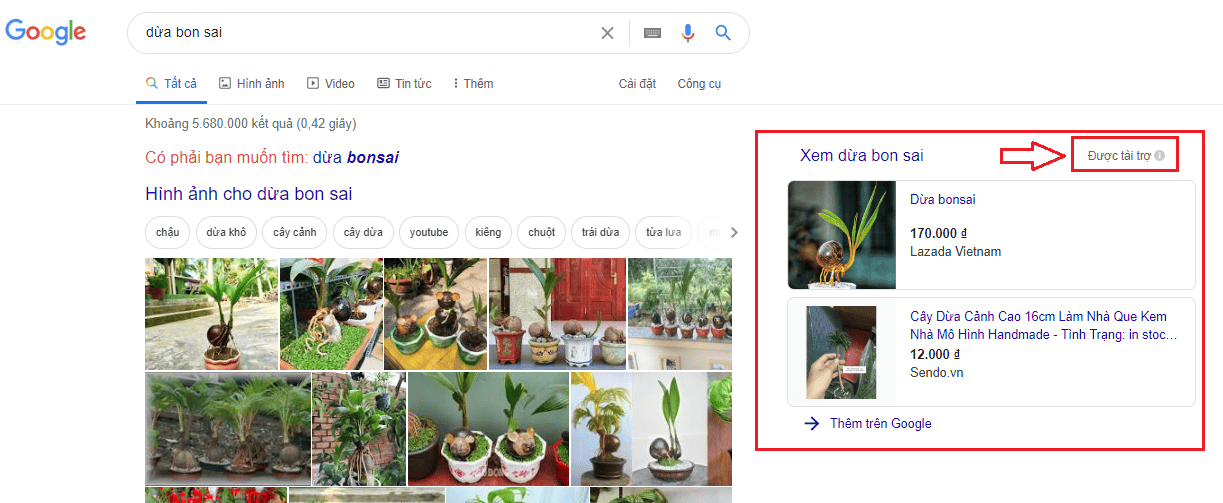The height and width of the screenshot is (503, 1223).
Task: Switch to the Video tab
Action: tap(331, 84)
